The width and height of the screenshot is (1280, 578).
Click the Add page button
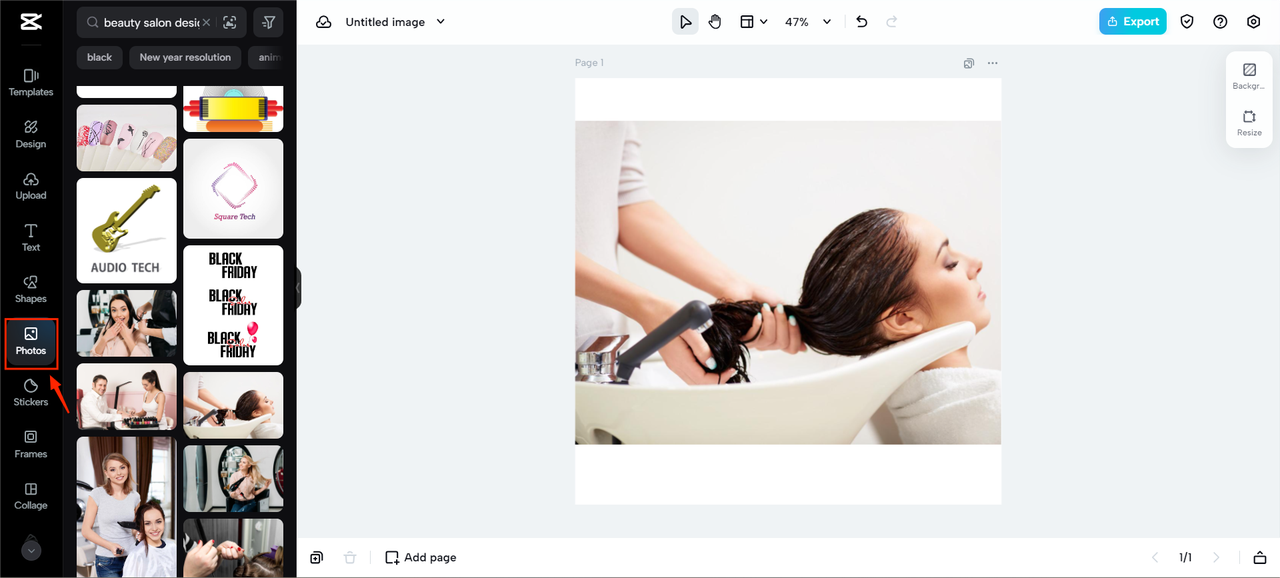coord(421,557)
